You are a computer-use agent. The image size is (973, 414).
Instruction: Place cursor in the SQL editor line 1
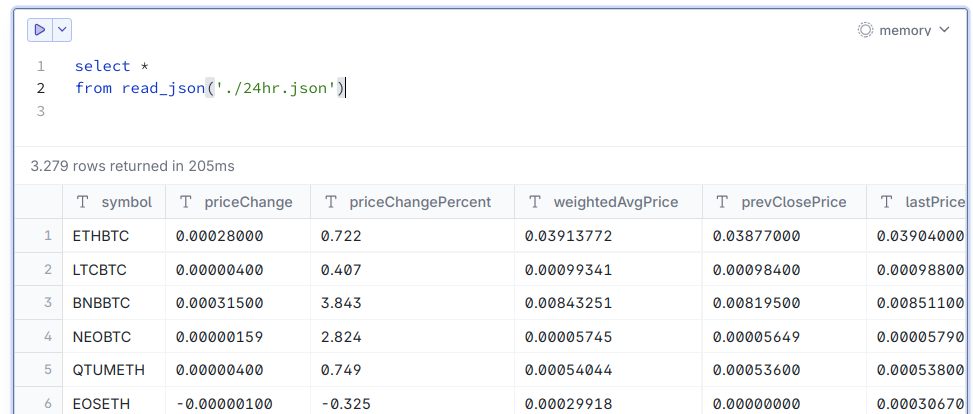[x=112, y=66]
